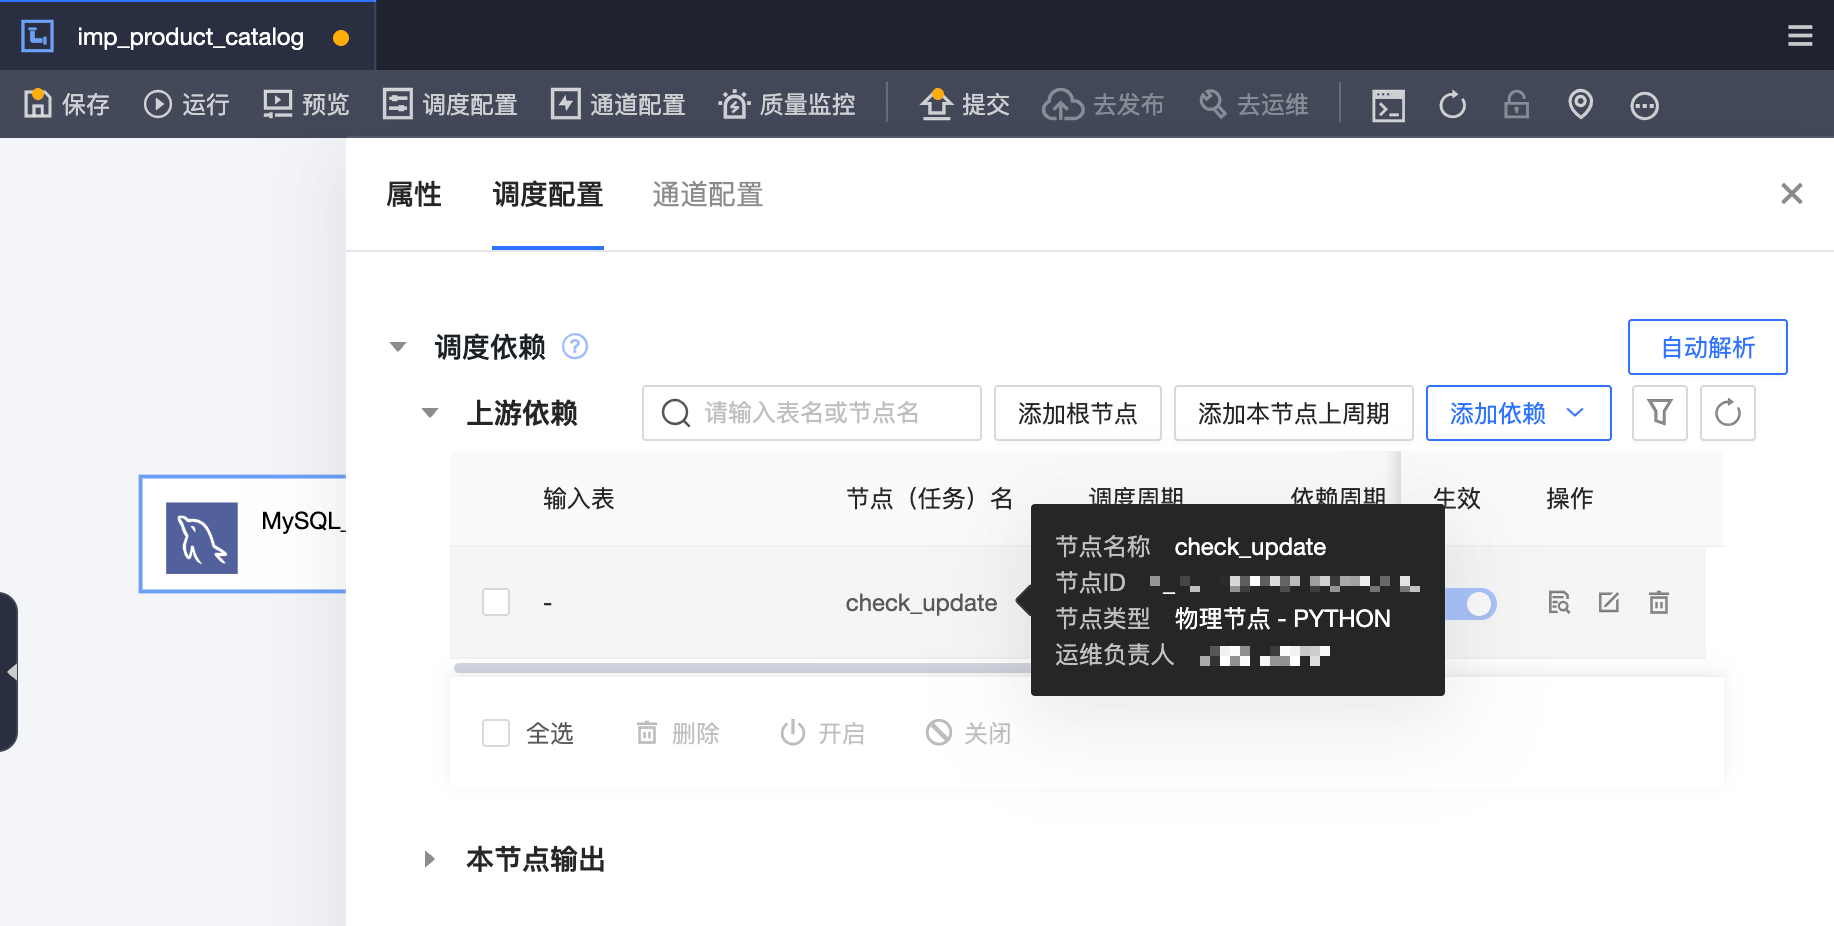
Task: Open the more options ellipsis icon
Action: pyautogui.click(x=1644, y=105)
